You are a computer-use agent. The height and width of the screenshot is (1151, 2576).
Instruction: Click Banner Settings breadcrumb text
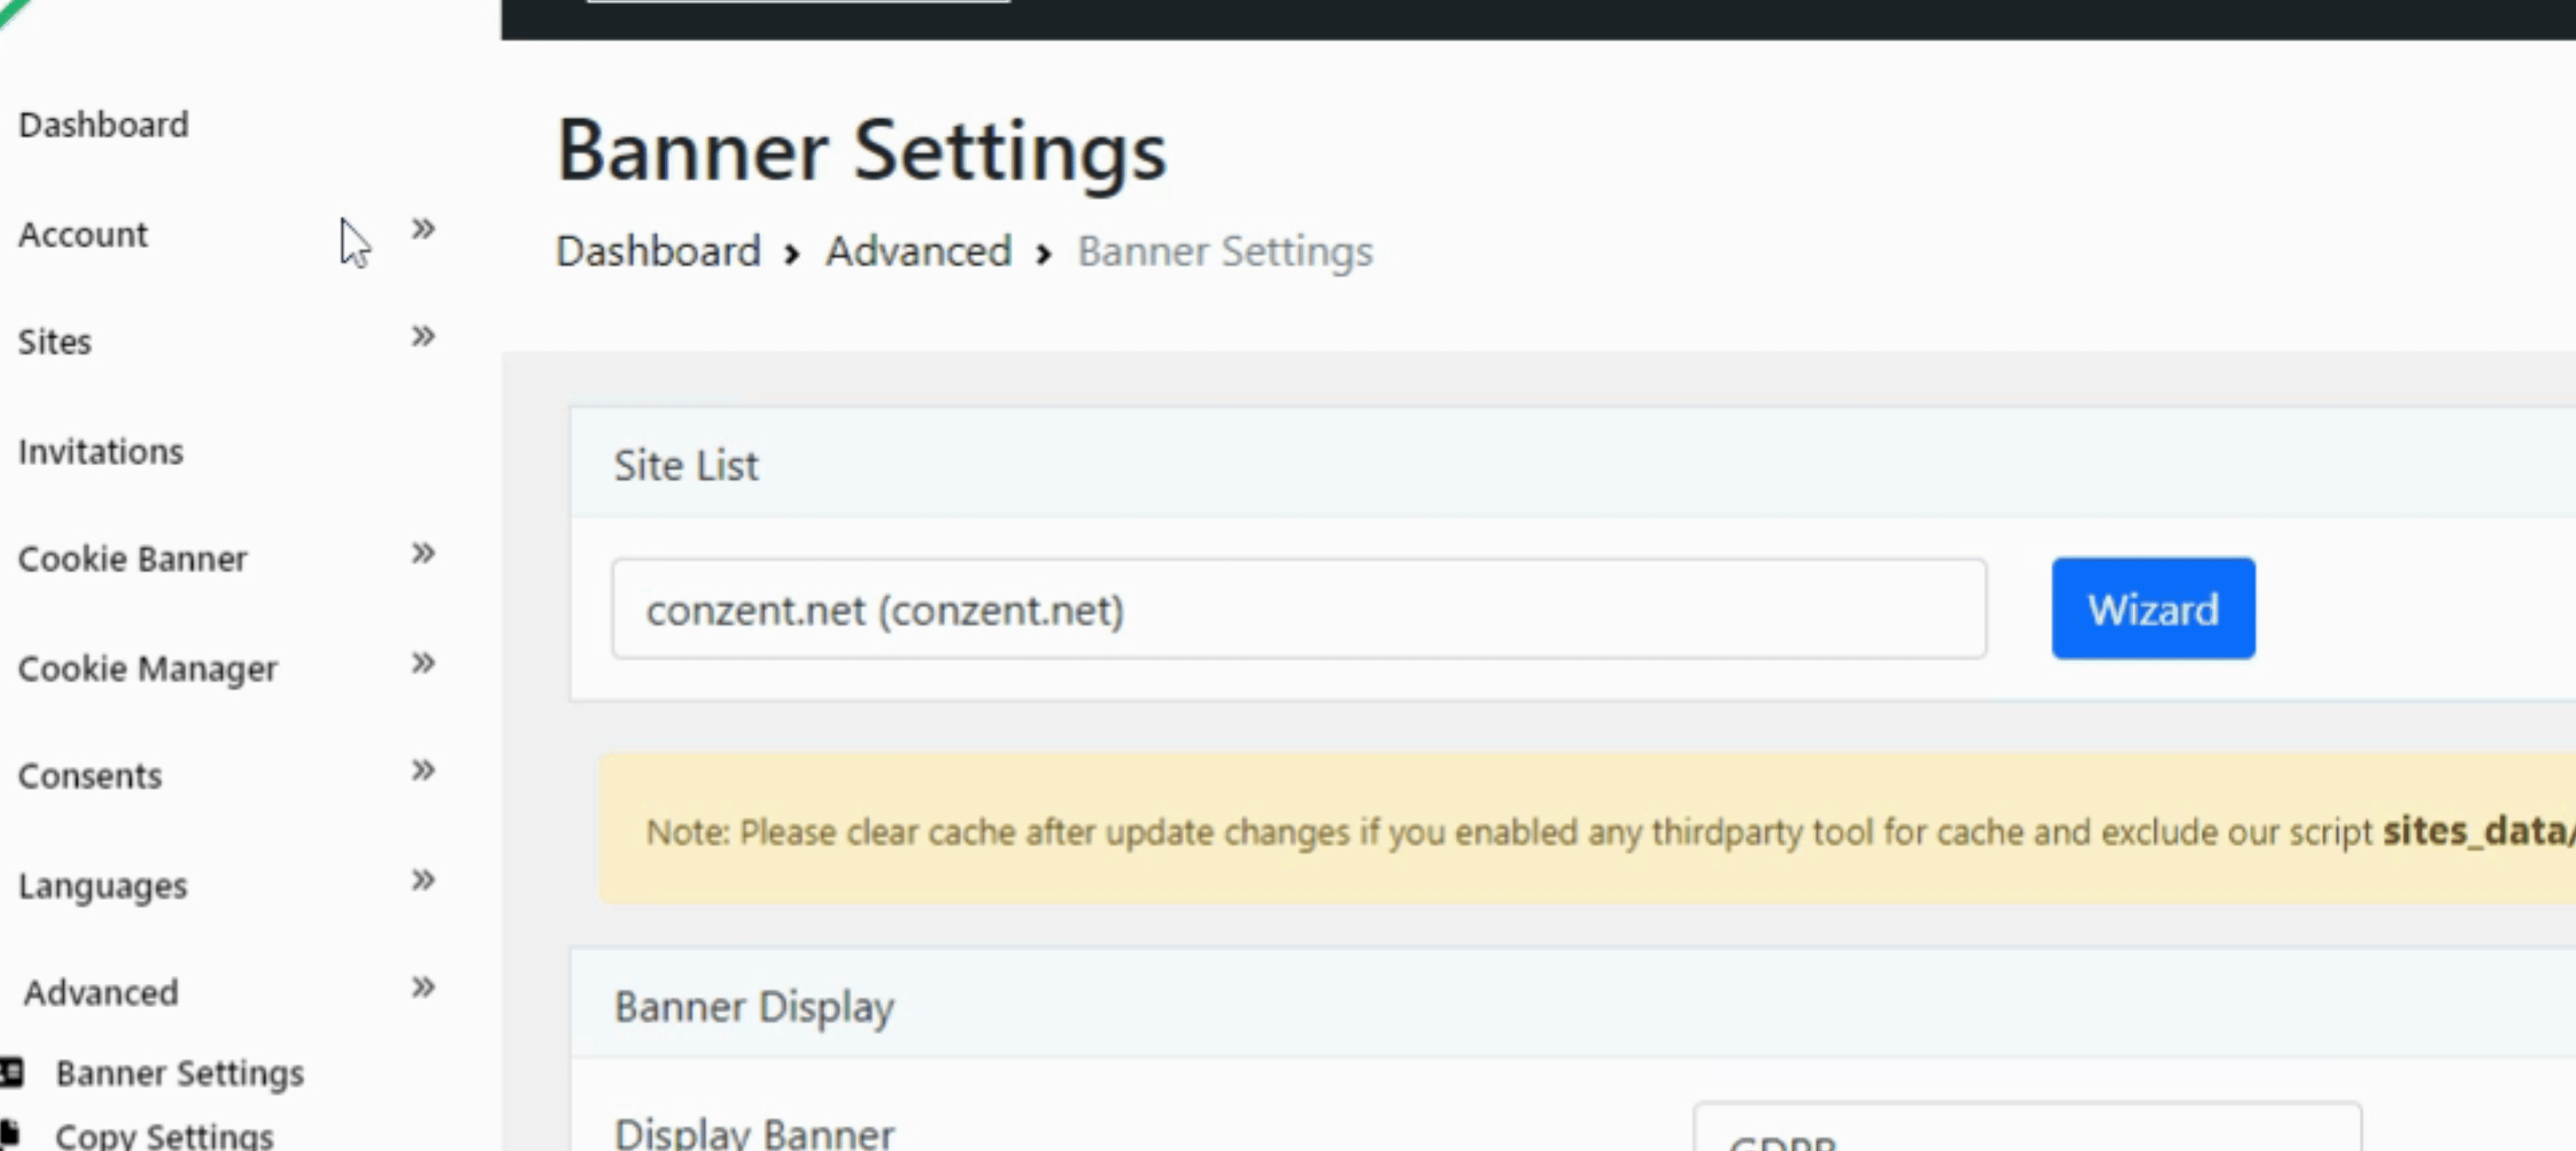pyautogui.click(x=1225, y=251)
